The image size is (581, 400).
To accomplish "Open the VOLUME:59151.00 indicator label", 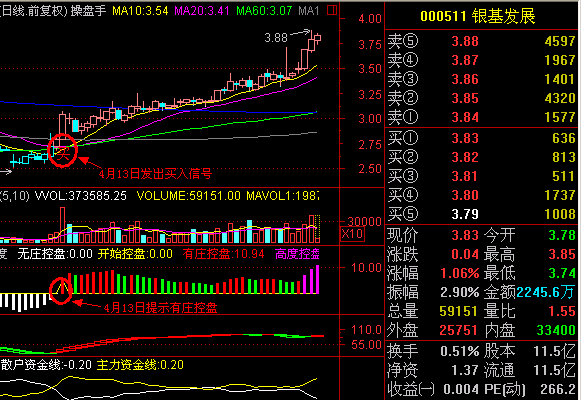I will tap(189, 195).
